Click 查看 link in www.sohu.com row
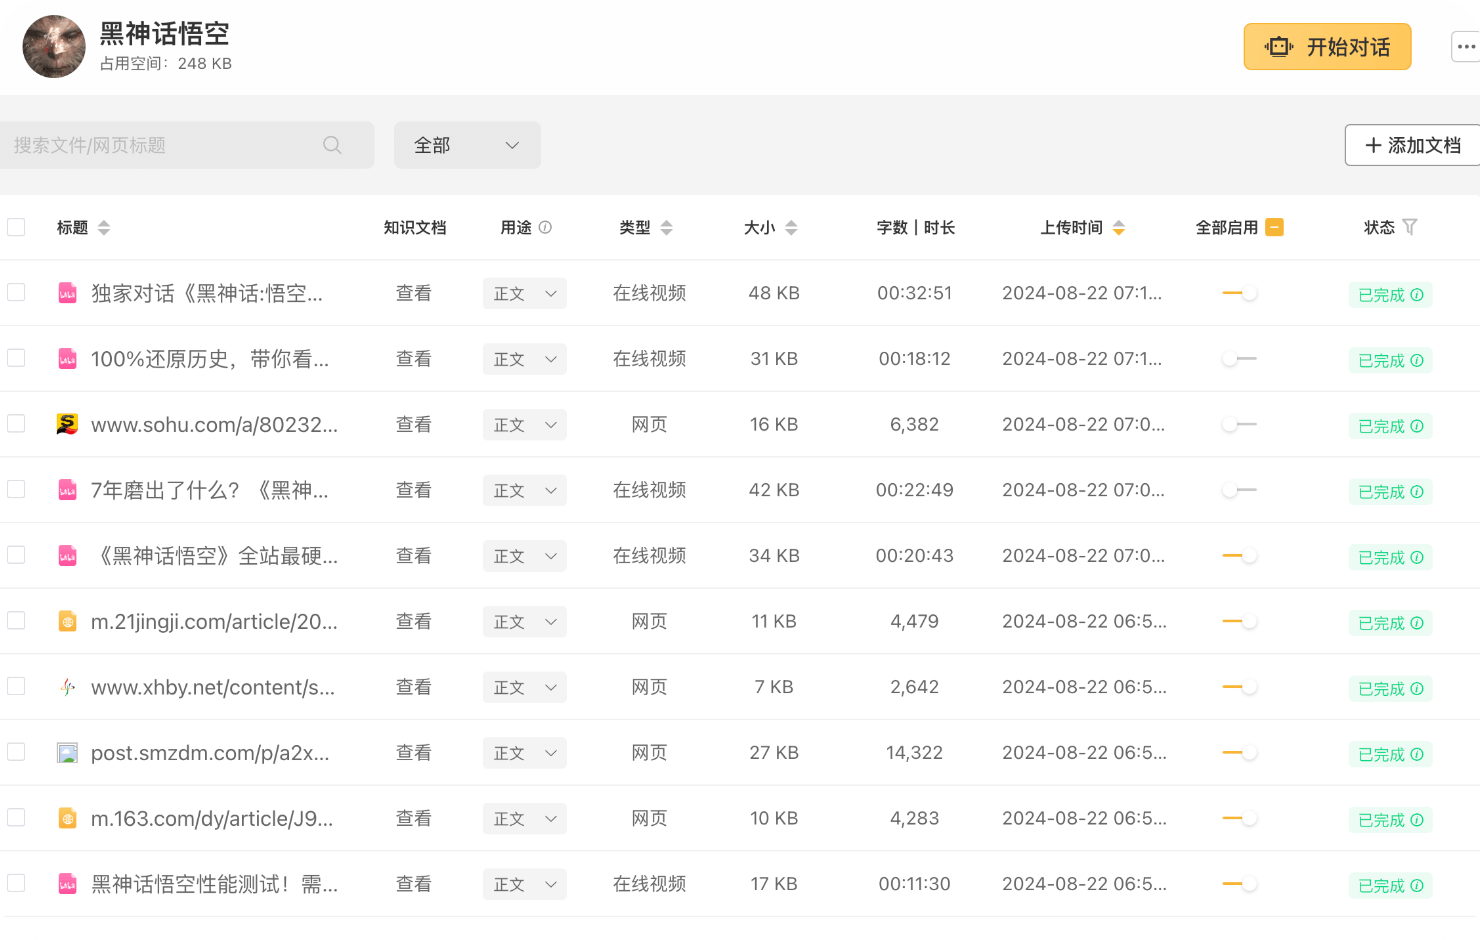 click(414, 424)
